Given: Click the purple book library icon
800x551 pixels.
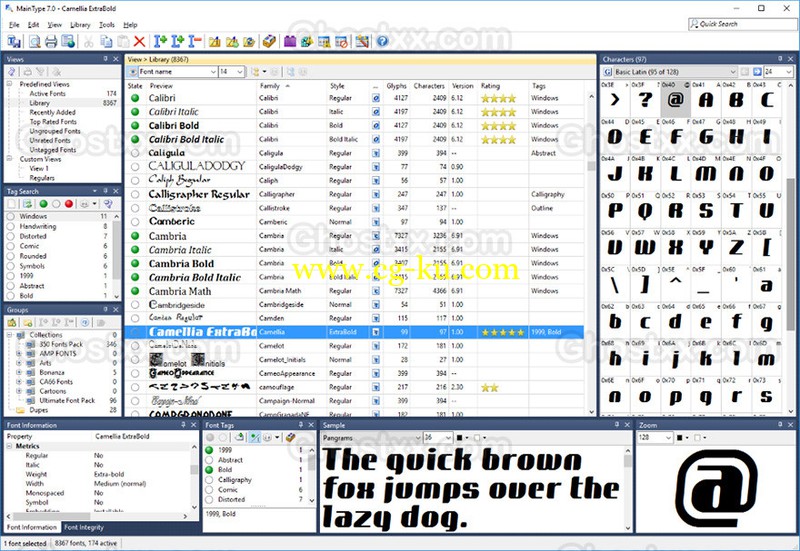Looking at the screenshot, I should point(290,41).
